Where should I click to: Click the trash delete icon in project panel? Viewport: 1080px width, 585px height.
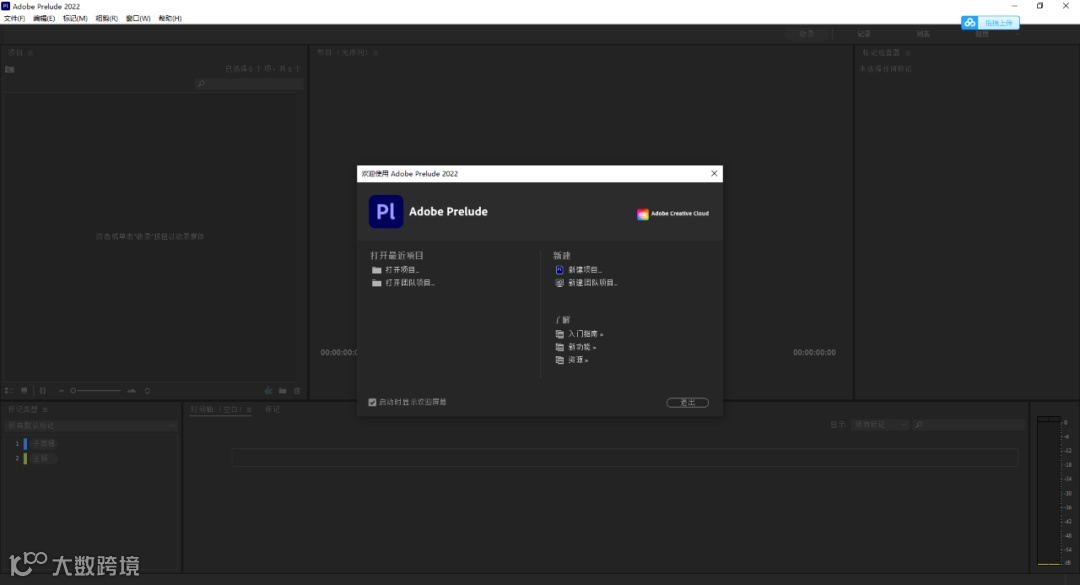298,391
